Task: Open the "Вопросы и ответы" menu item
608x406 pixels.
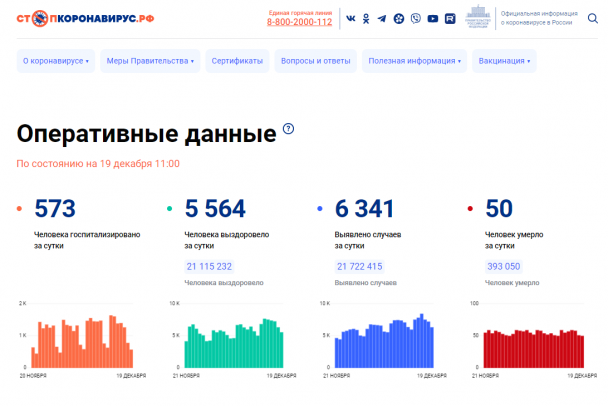Action: [316, 61]
